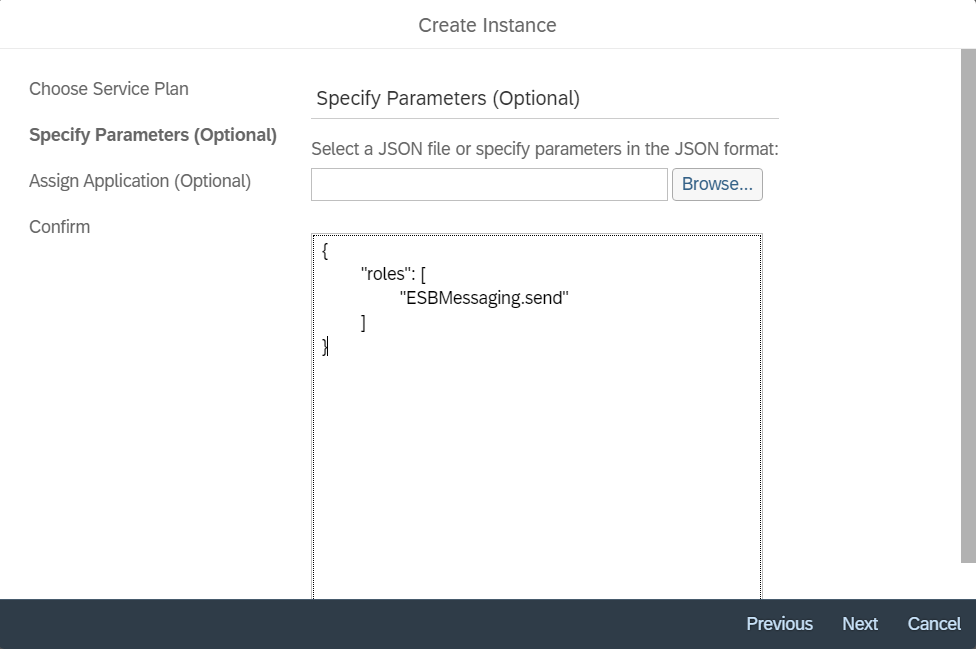Click the "Select a JSON file" label
This screenshot has width=976, height=649.
pyautogui.click(x=544, y=149)
